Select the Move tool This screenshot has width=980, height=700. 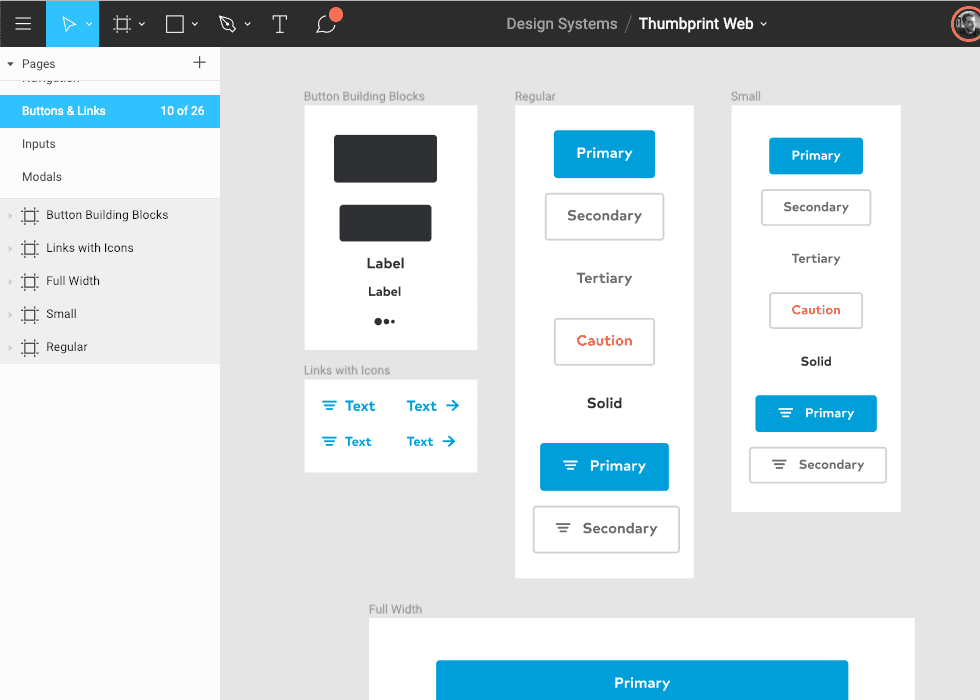(x=66, y=23)
